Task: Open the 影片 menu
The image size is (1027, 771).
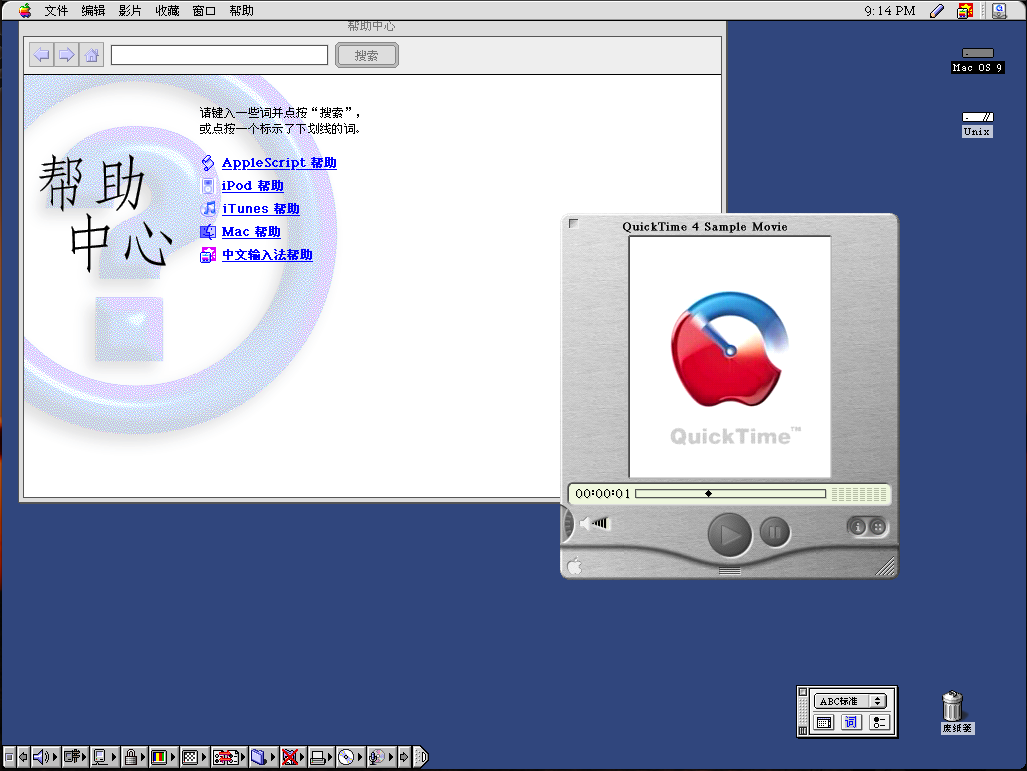Action: pyautogui.click(x=130, y=10)
